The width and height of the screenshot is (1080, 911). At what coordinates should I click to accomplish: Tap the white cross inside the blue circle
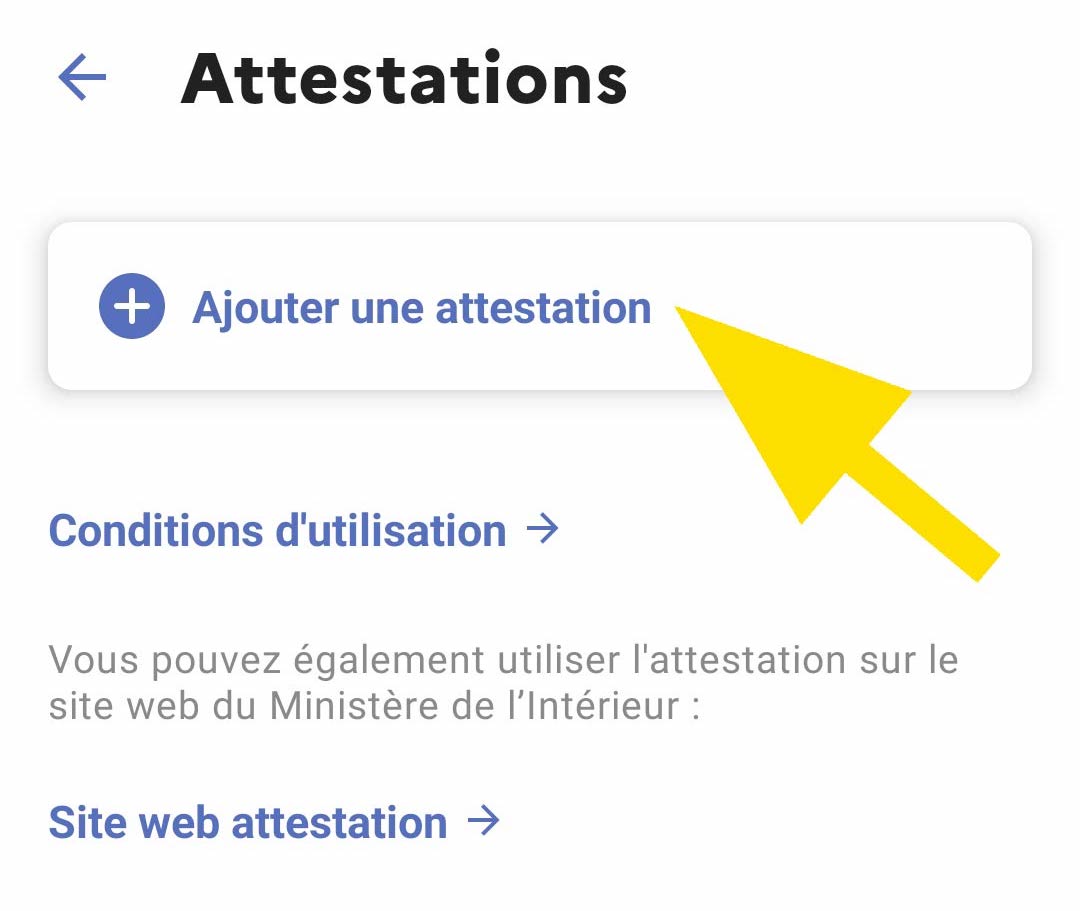[x=132, y=306]
